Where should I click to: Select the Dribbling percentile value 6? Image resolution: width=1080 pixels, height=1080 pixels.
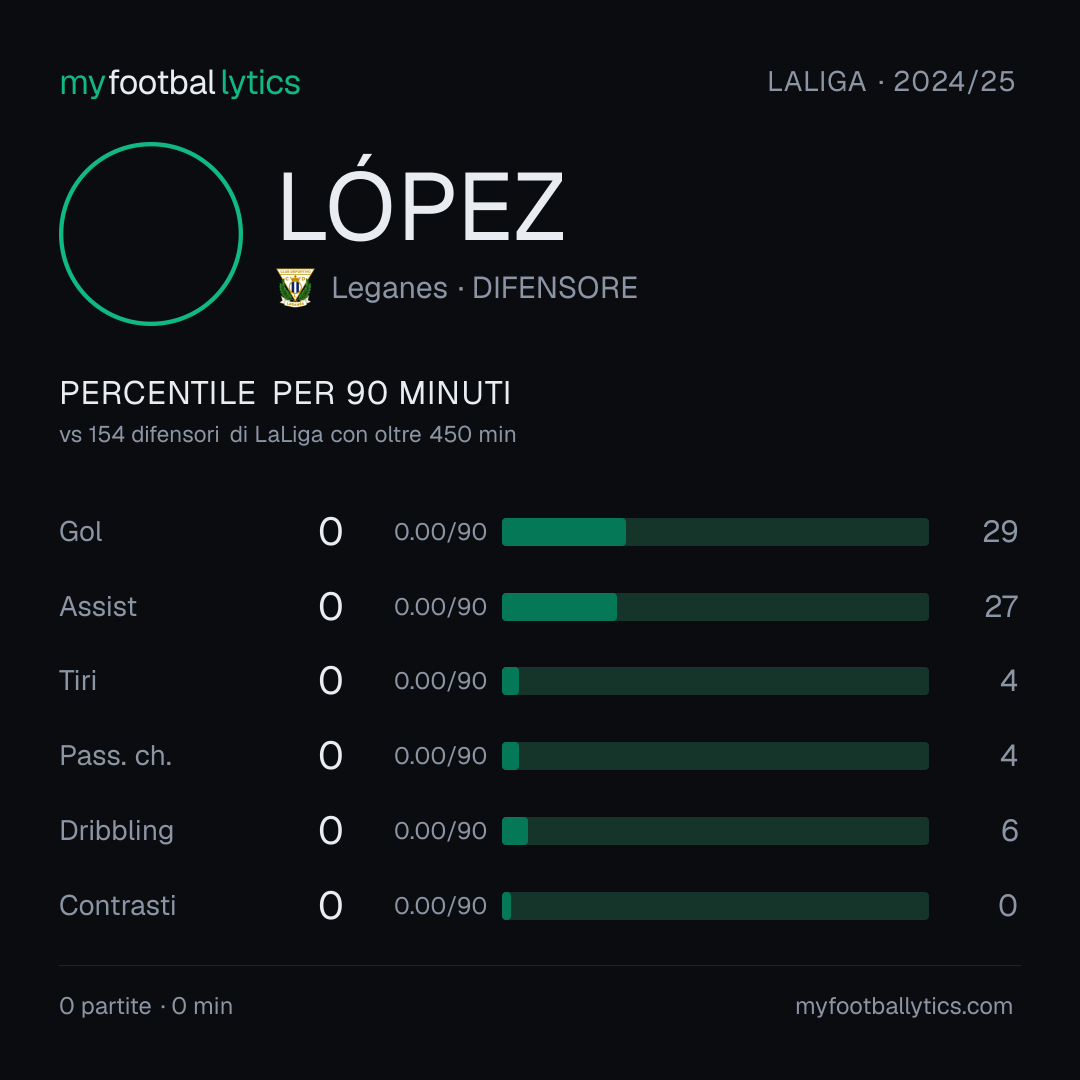click(1010, 831)
